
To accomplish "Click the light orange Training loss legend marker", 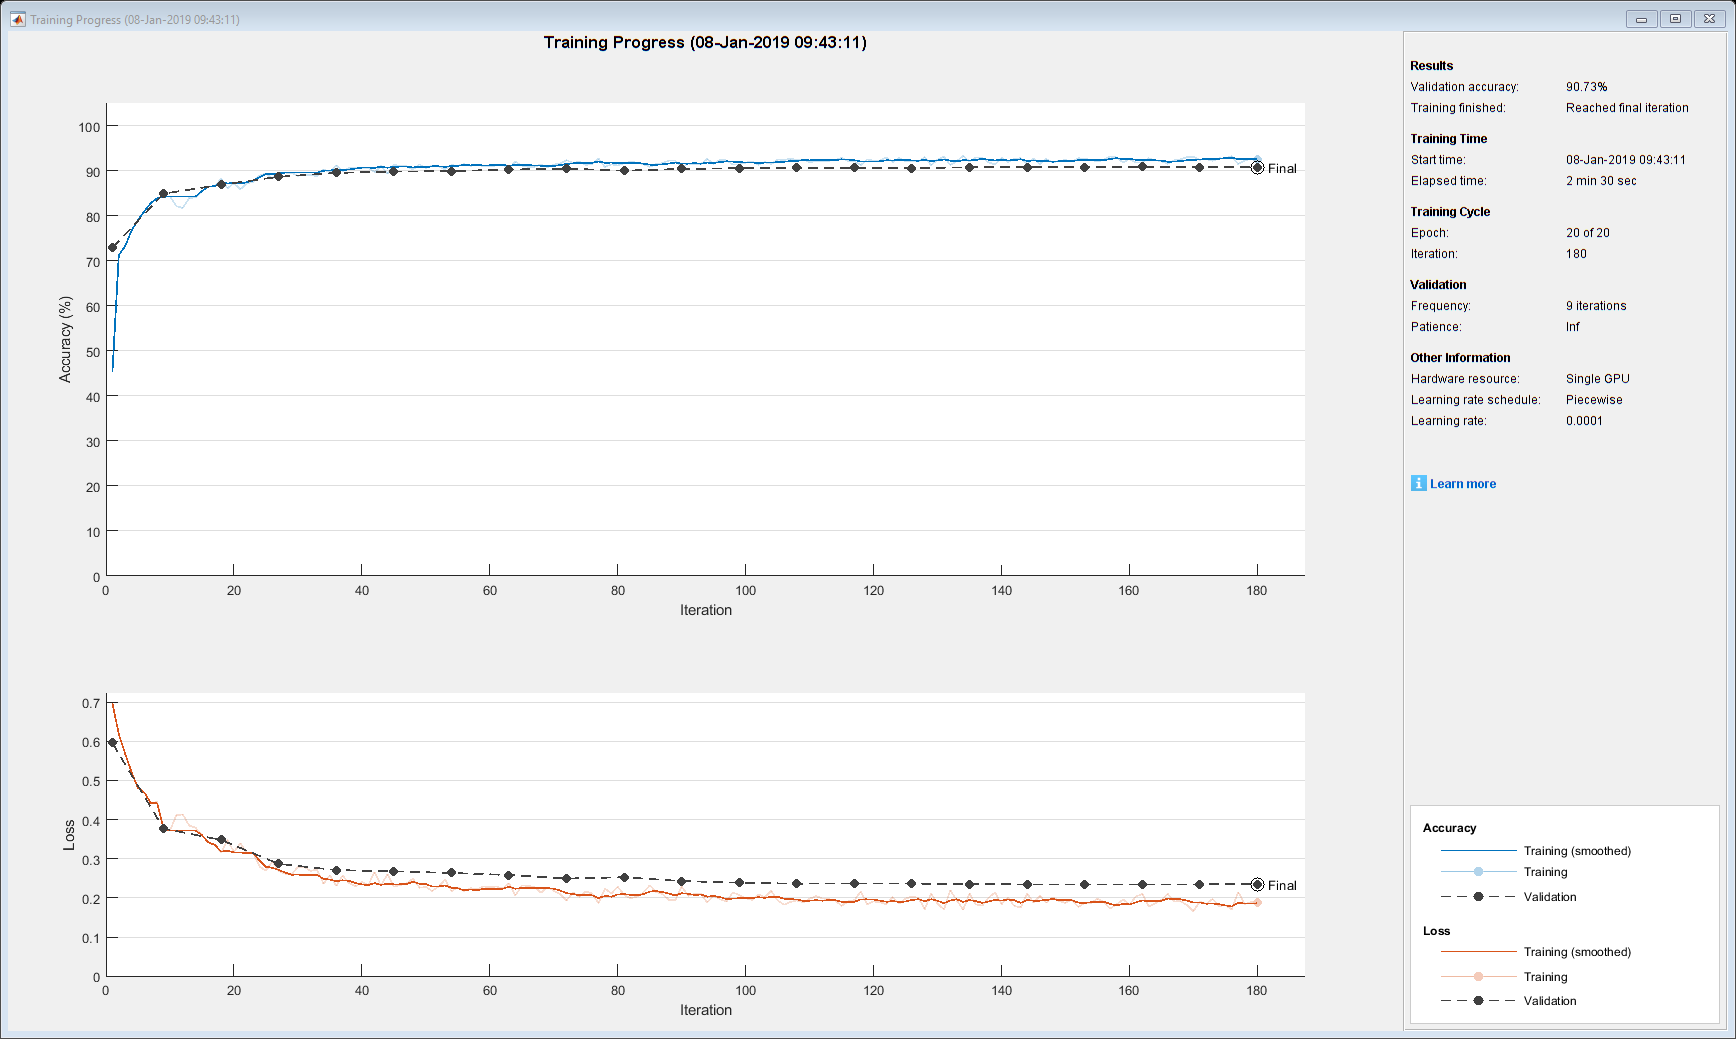I will click(1478, 977).
